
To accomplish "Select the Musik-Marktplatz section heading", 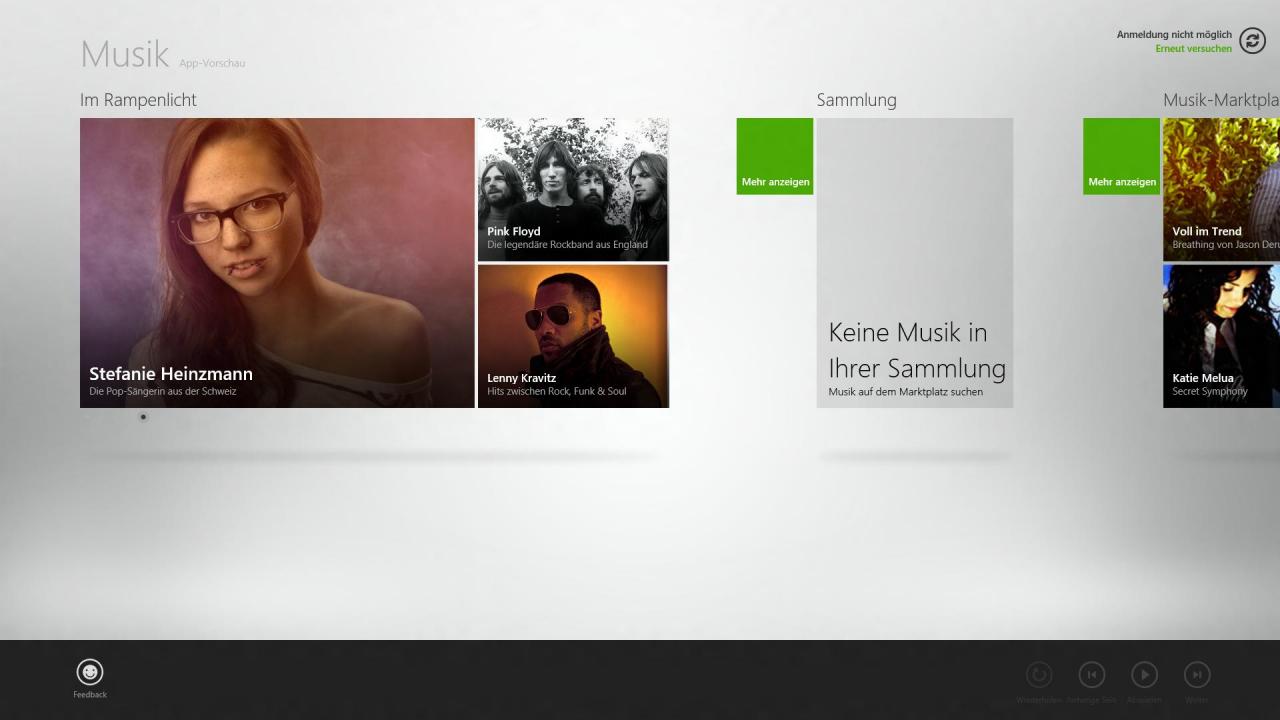I will pyautogui.click(x=1221, y=100).
